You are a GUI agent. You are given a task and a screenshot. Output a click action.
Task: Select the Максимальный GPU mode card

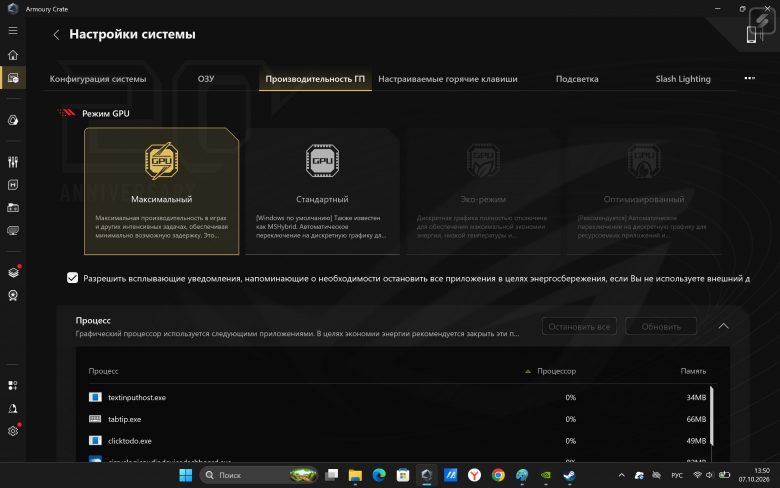tap(162, 192)
